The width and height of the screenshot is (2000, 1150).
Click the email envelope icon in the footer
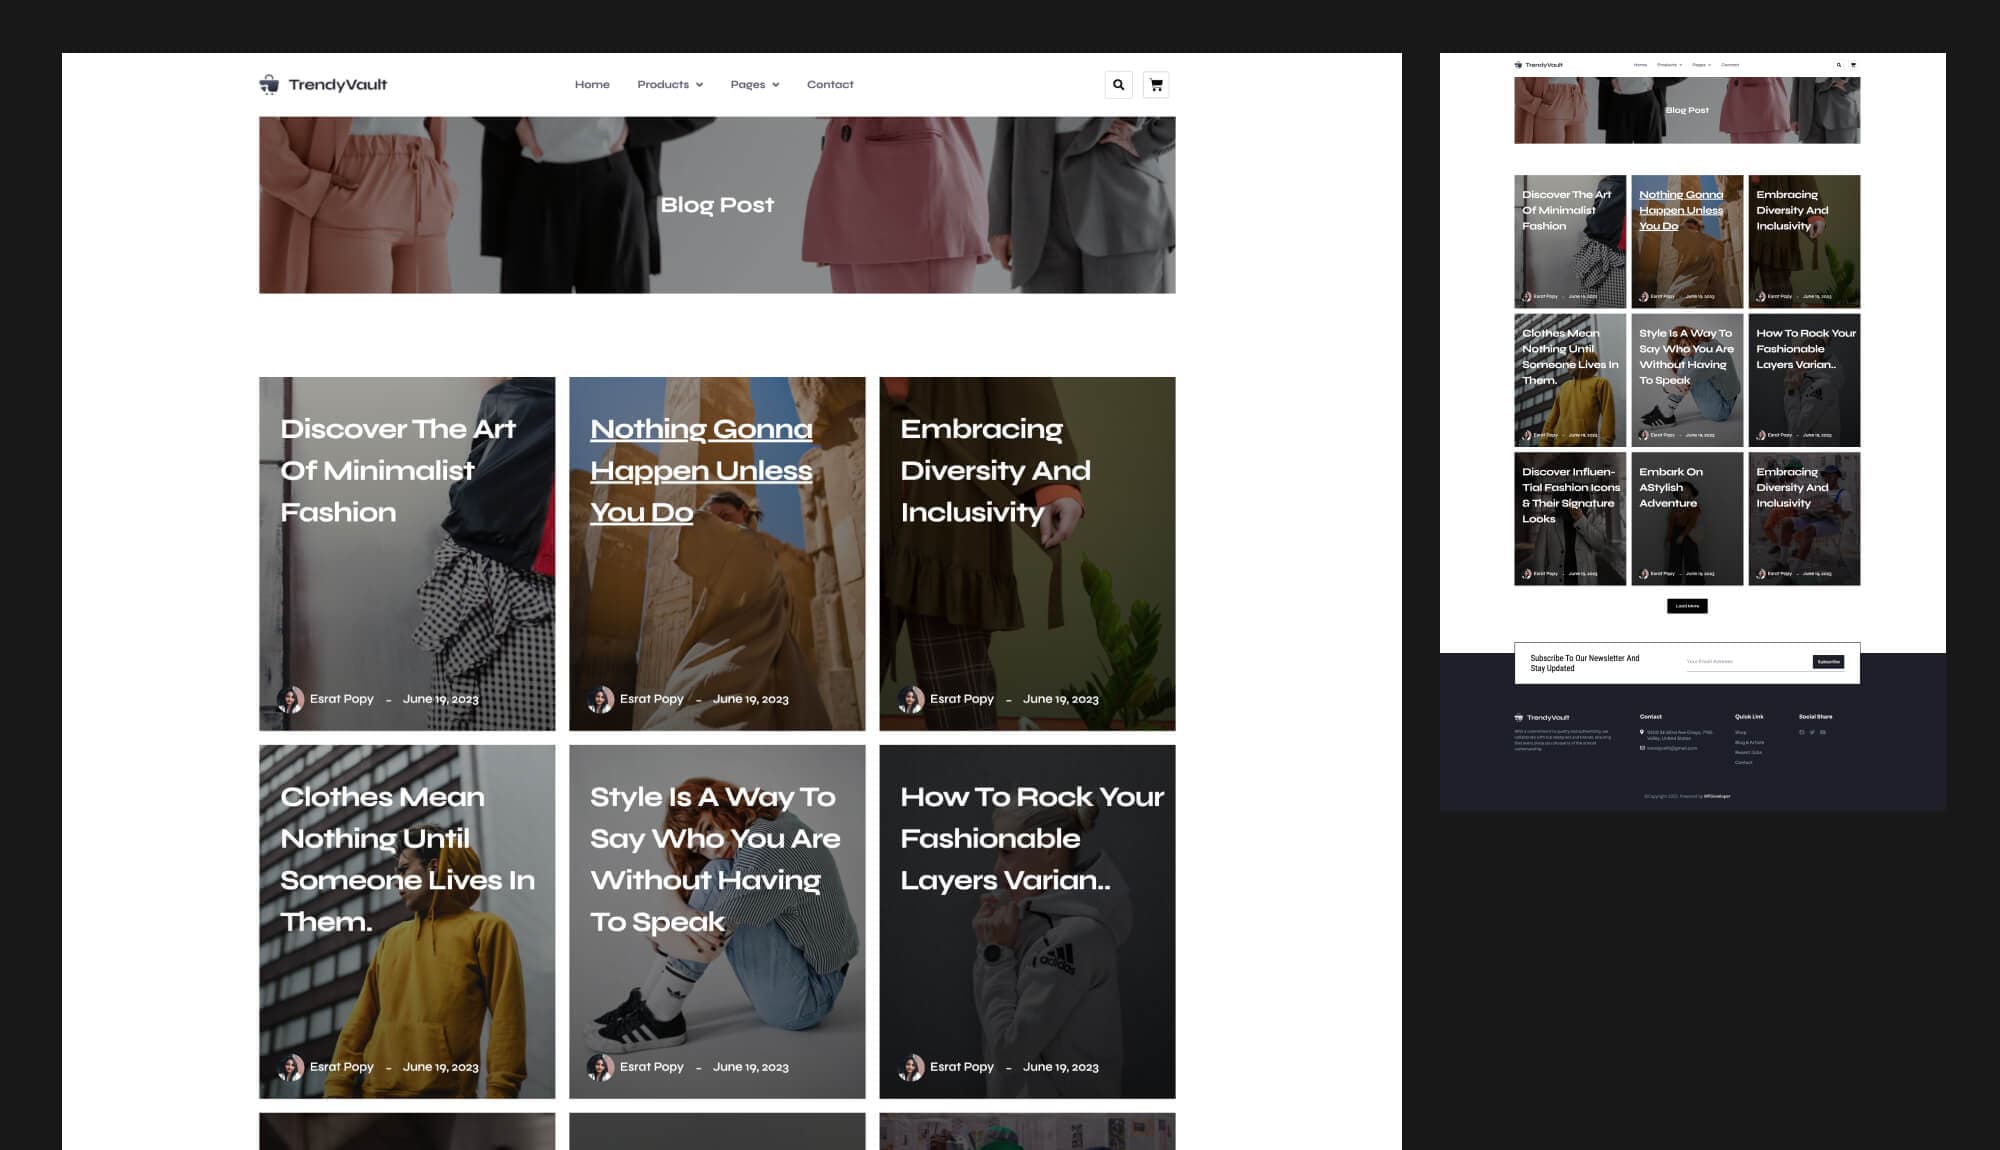point(1641,747)
